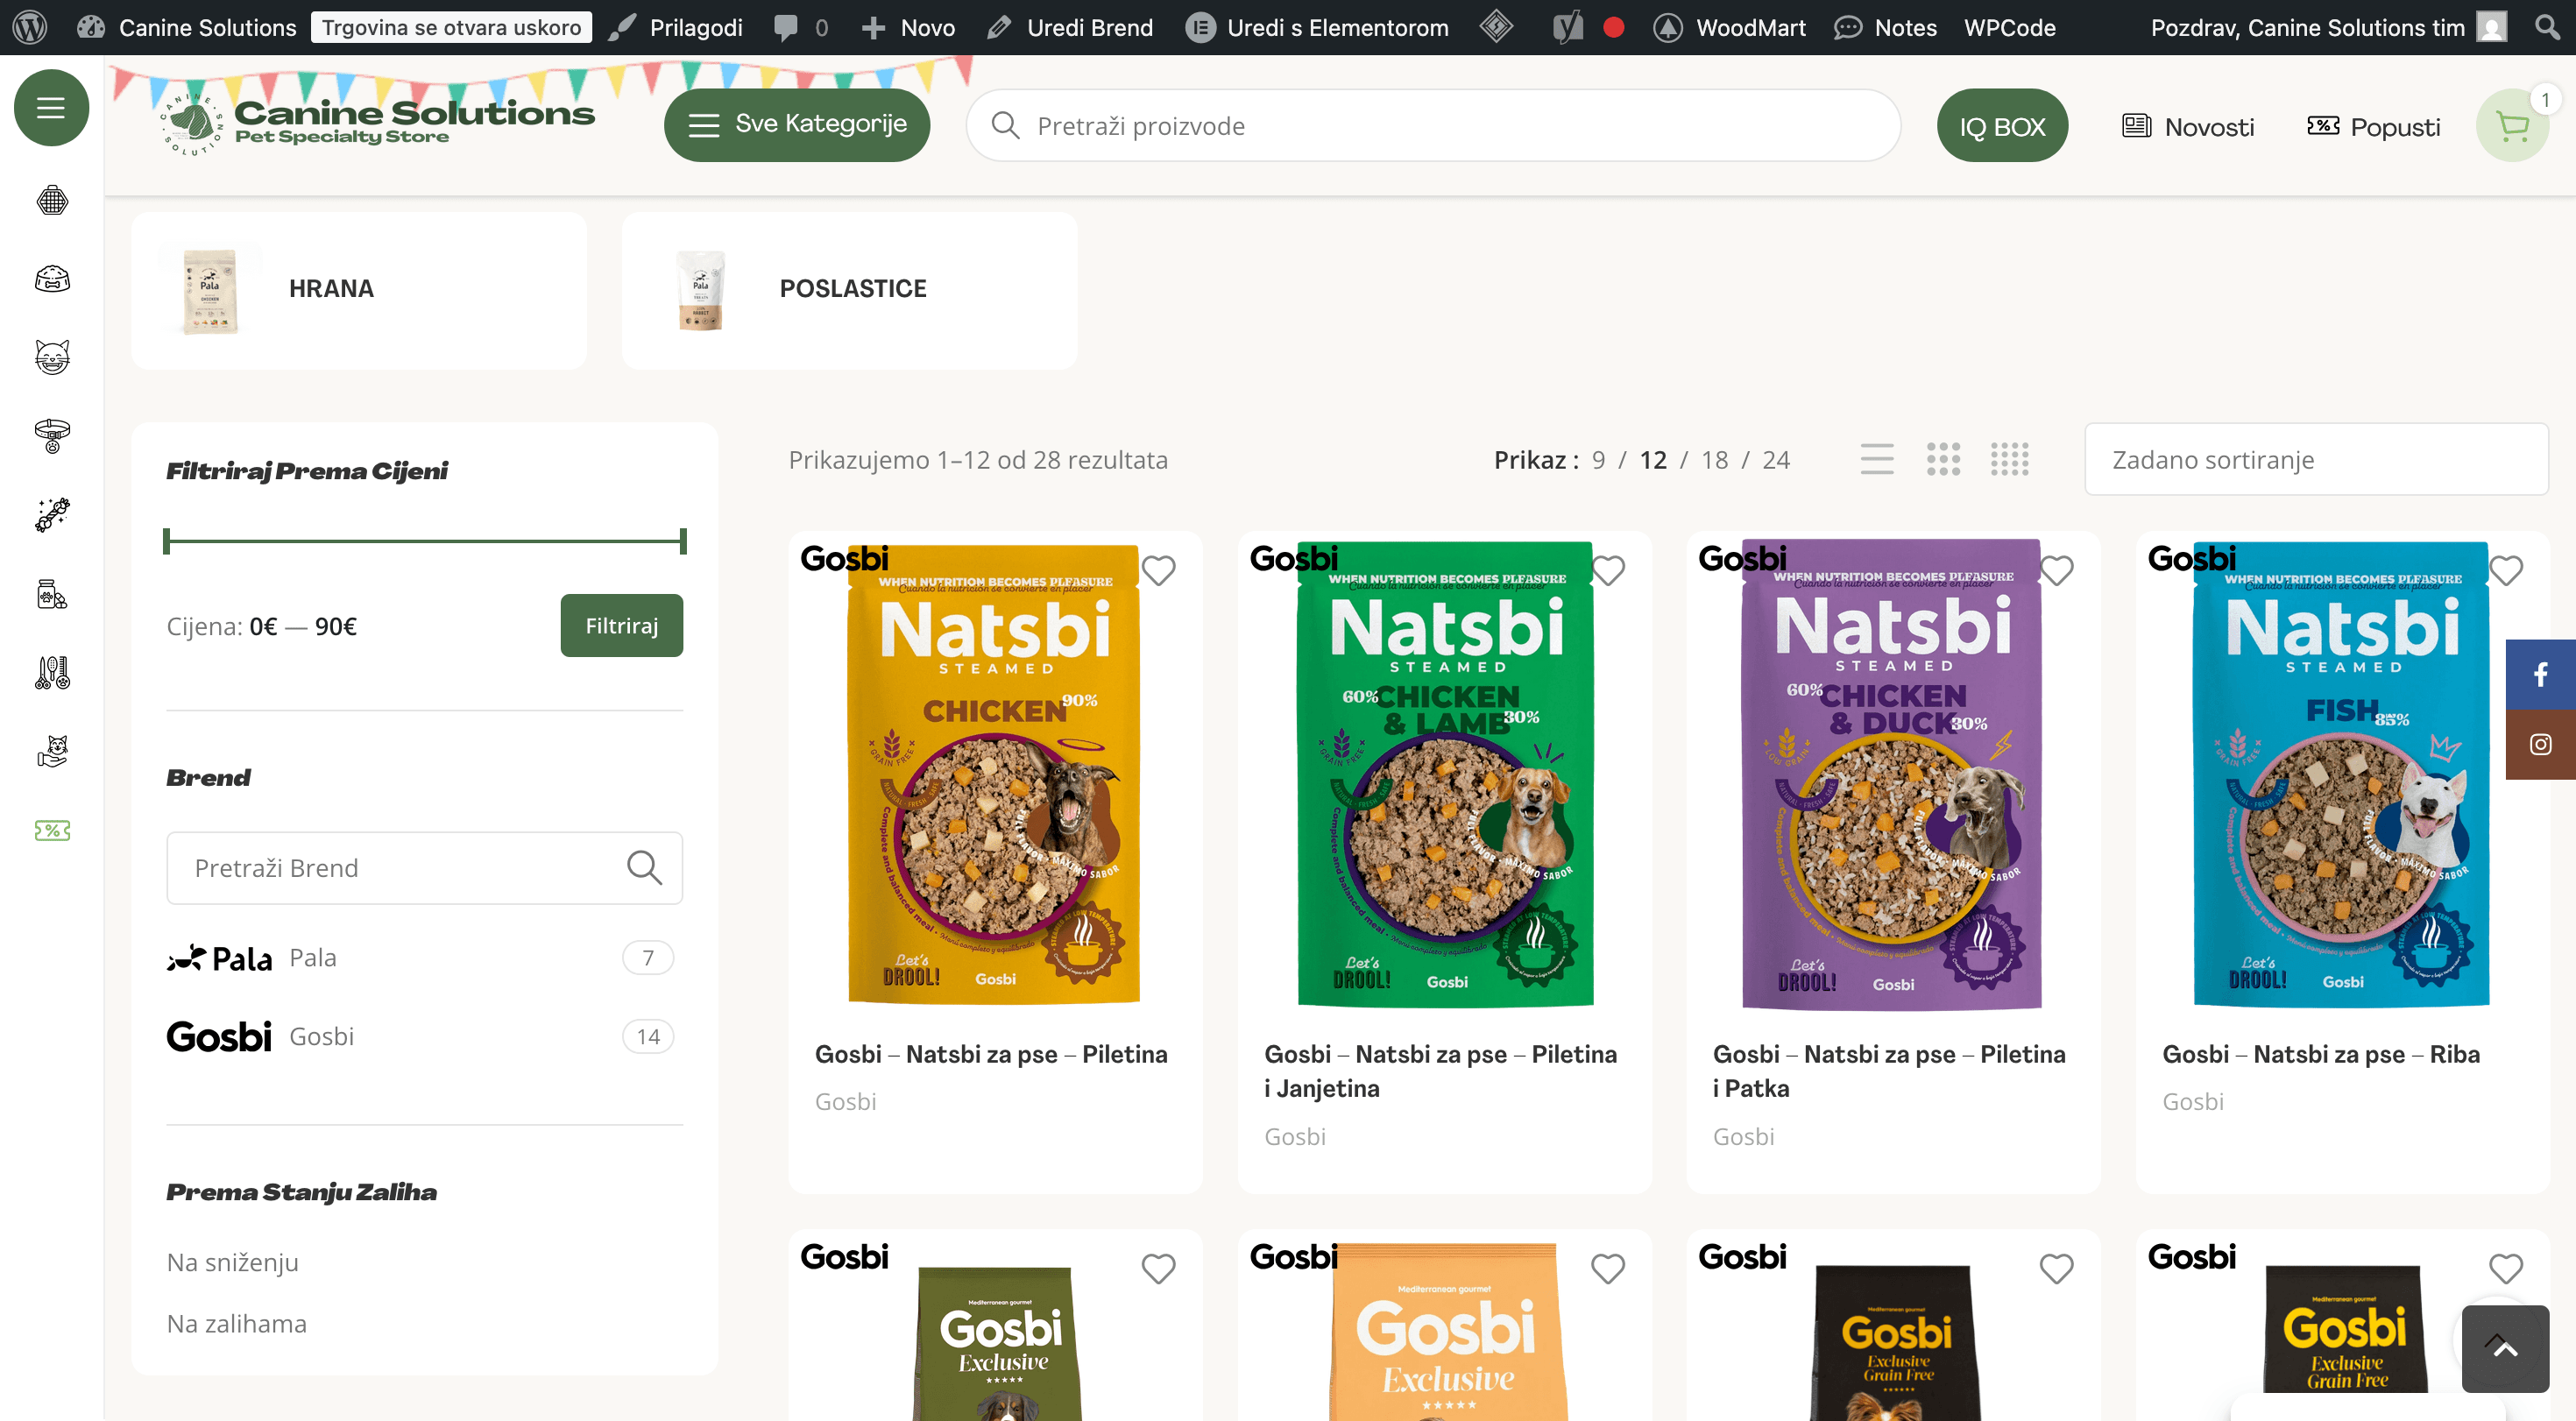2576x1421 pixels.
Task: Toggle the Na zalihama stock filter
Action: click(237, 1323)
